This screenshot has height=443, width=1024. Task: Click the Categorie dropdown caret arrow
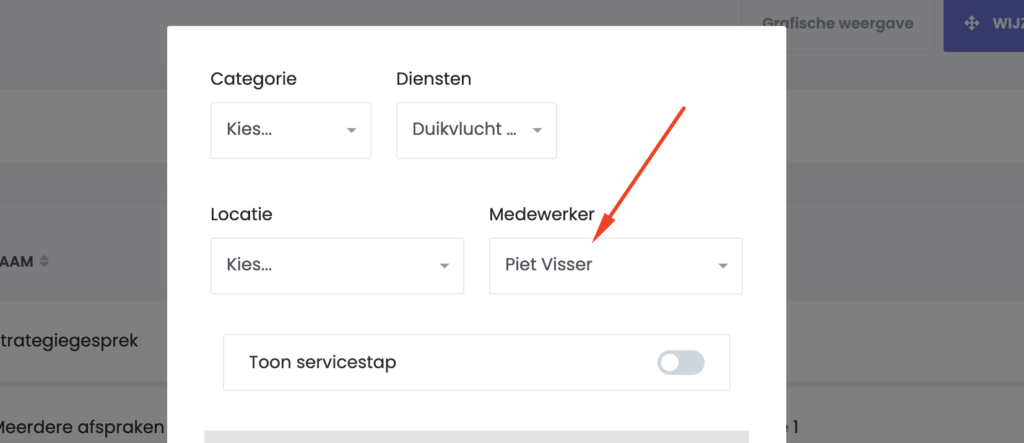[351, 131]
